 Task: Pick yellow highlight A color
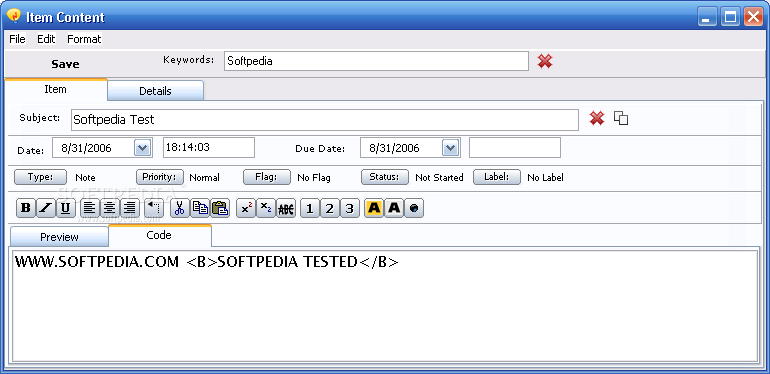(374, 208)
